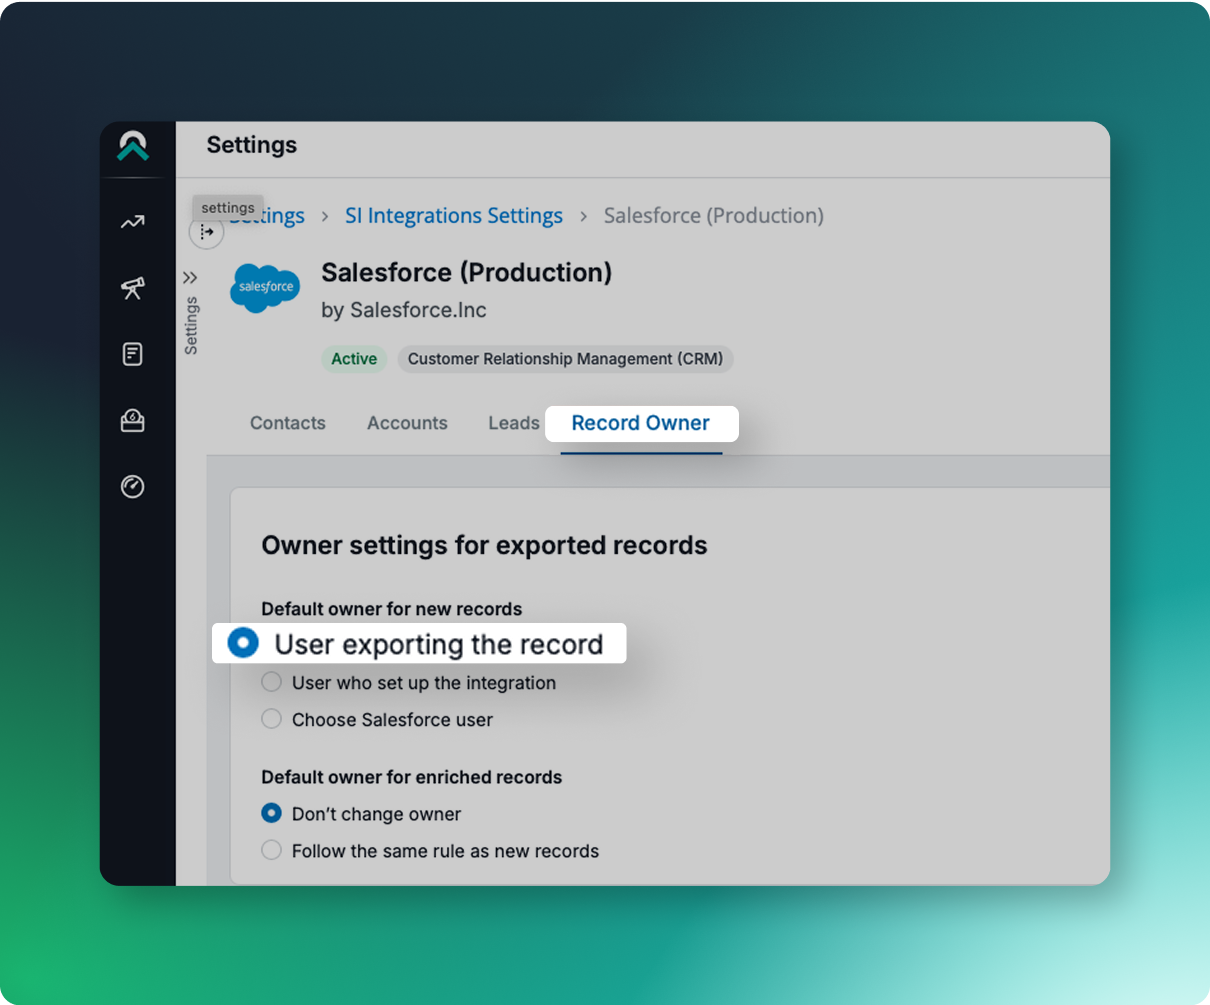Click the app logo in the sidebar
The height and width of the screenshot is (1005, 1210).
[x=133, y=146]
